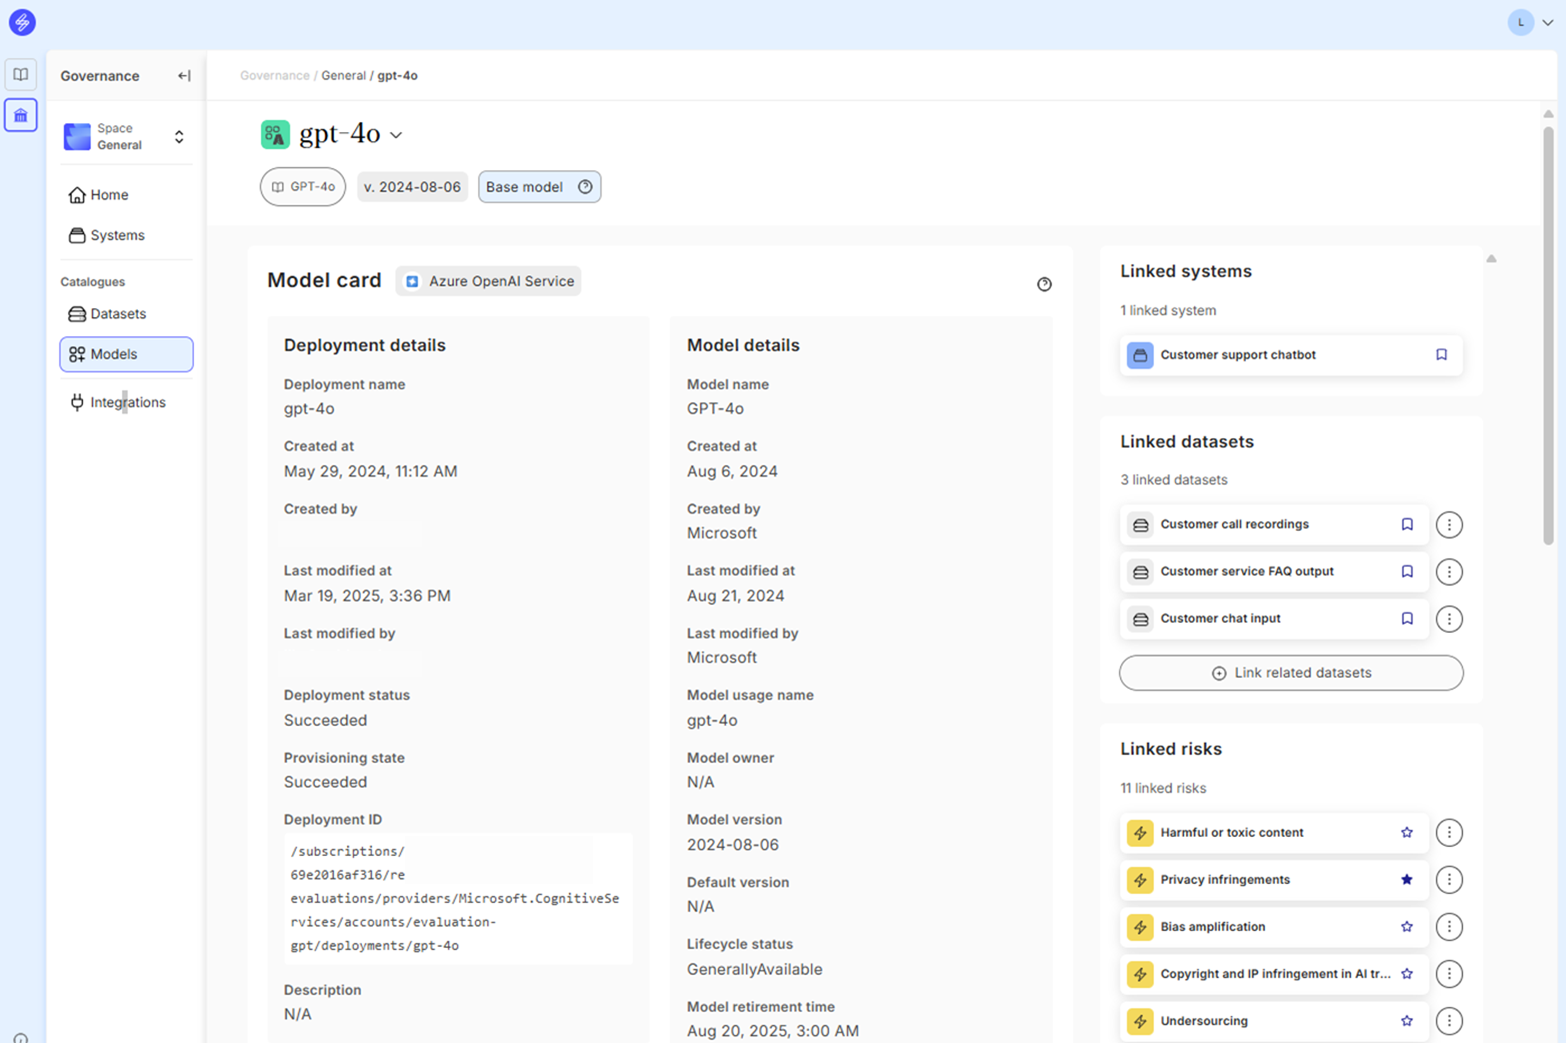
Task: Collapse the Governance sidebar panel
Action: click(x=184, y=76)
